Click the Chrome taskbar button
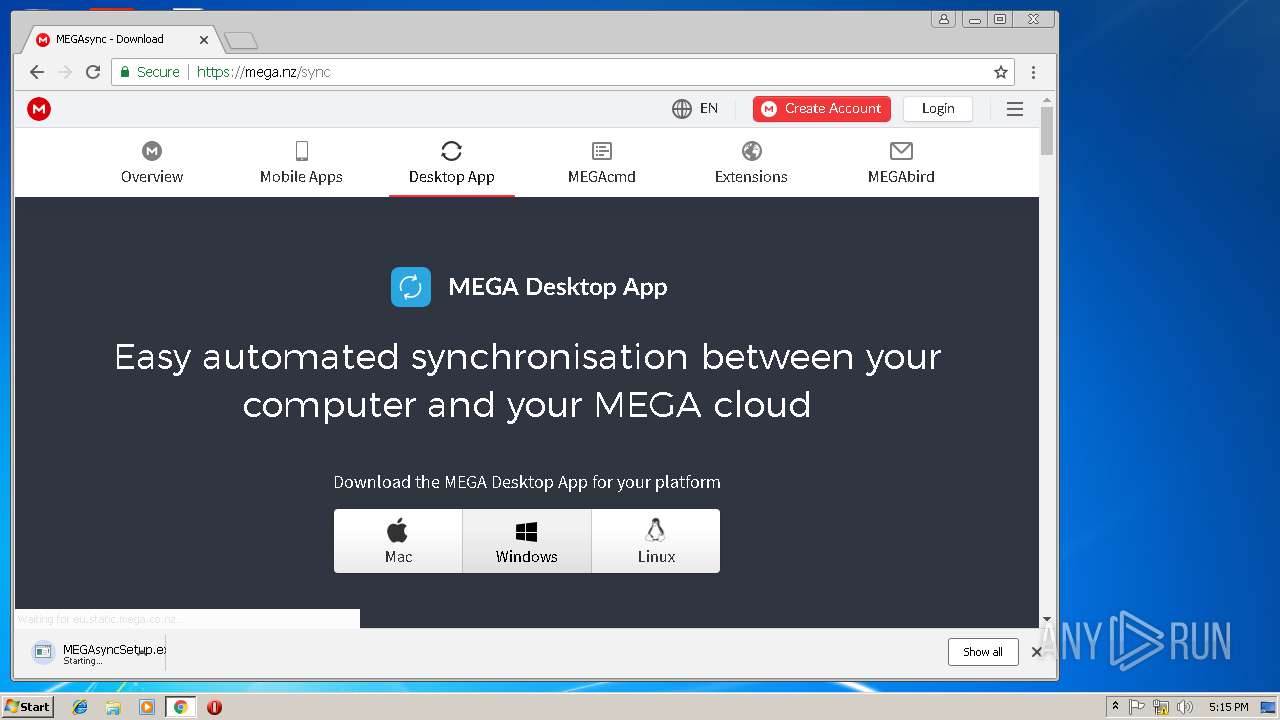The height and width of the screenshot is (720, 1280). (180, 707)
